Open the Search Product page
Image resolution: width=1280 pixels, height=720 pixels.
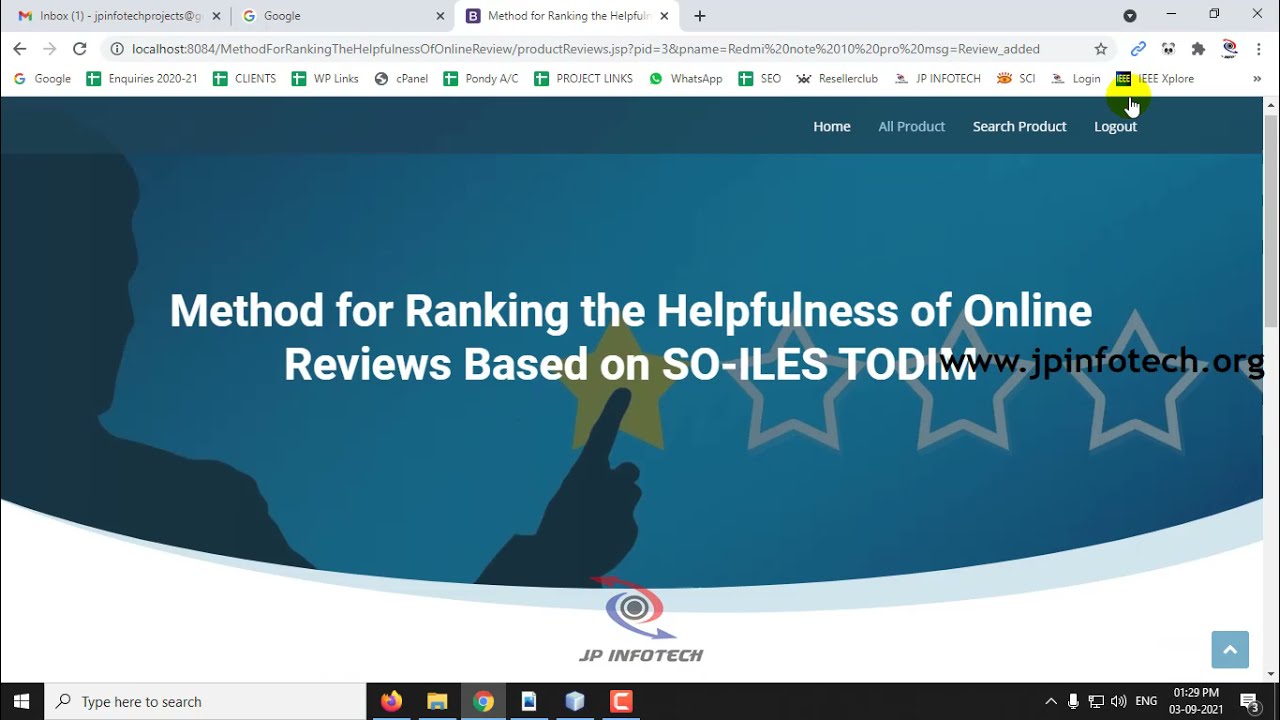(1020, 126)
